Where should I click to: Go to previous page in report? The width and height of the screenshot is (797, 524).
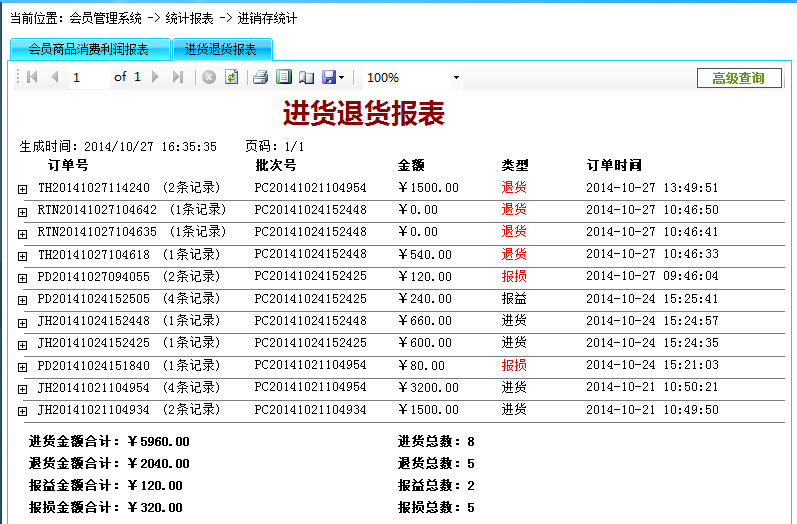pyautogui.click(x=54, y=77)
